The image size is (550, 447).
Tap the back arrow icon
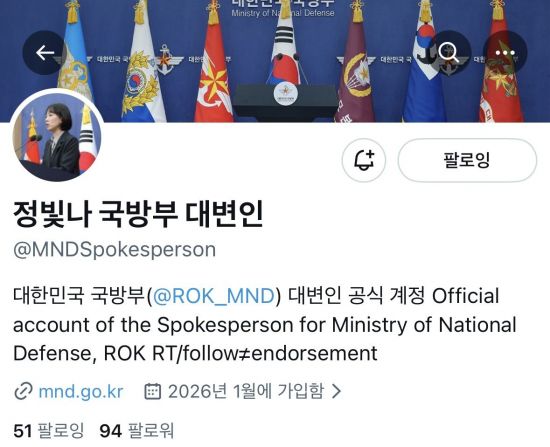coord(45,53)
